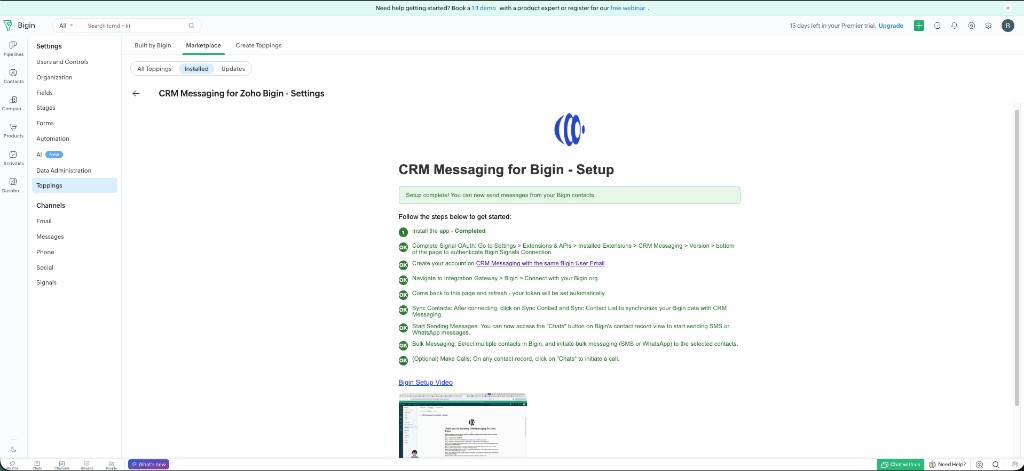Click the CRM Messaging logo image
Screen dimensions: 1024x471
[x=569, y=129]
